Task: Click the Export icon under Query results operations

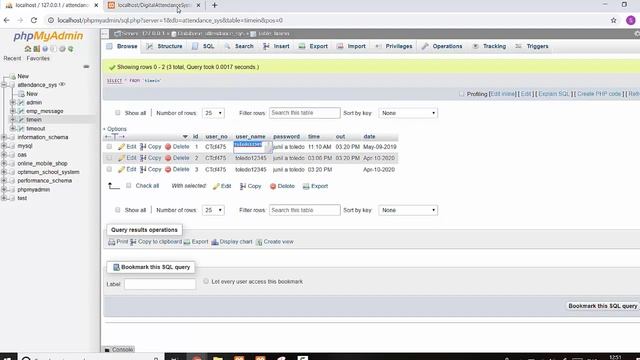Action: [187, 242]
